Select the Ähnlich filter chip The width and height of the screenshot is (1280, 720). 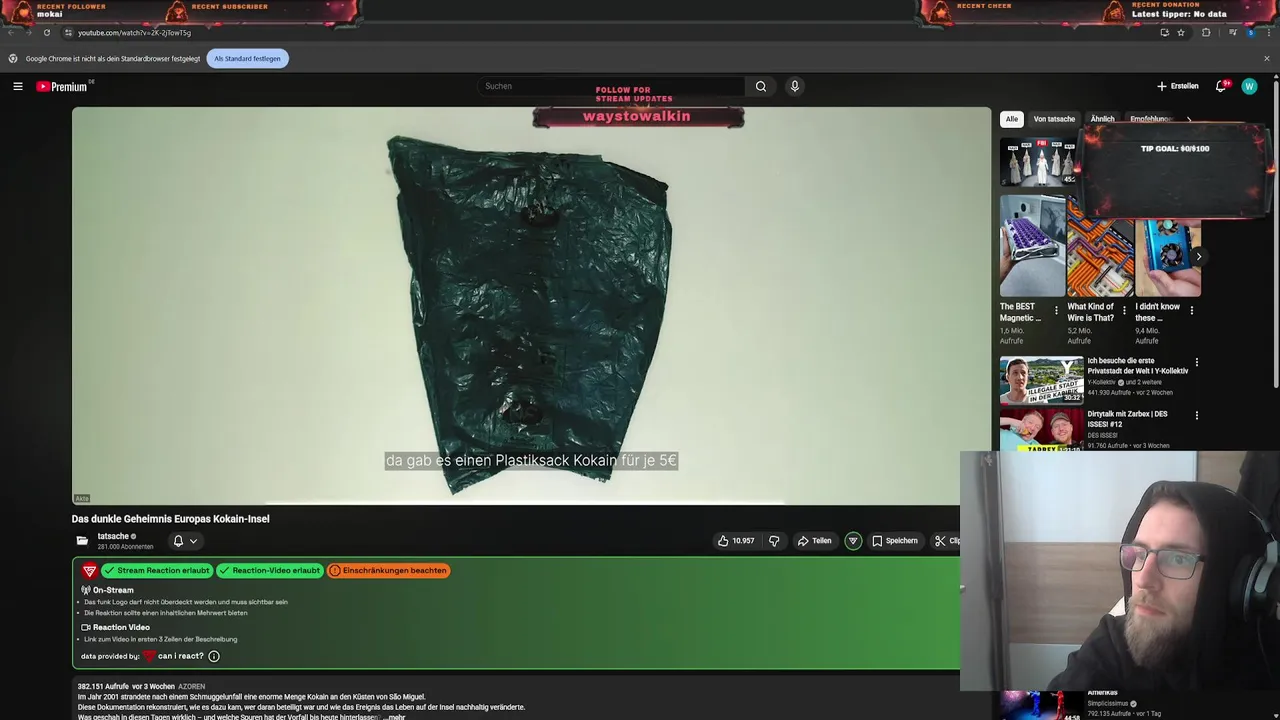pos(1102,119)
